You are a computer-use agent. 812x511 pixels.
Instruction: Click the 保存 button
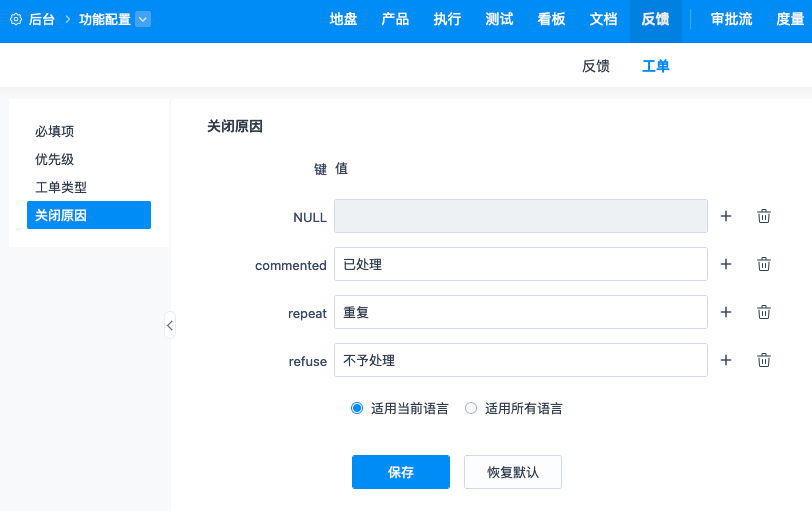(400, 472)
